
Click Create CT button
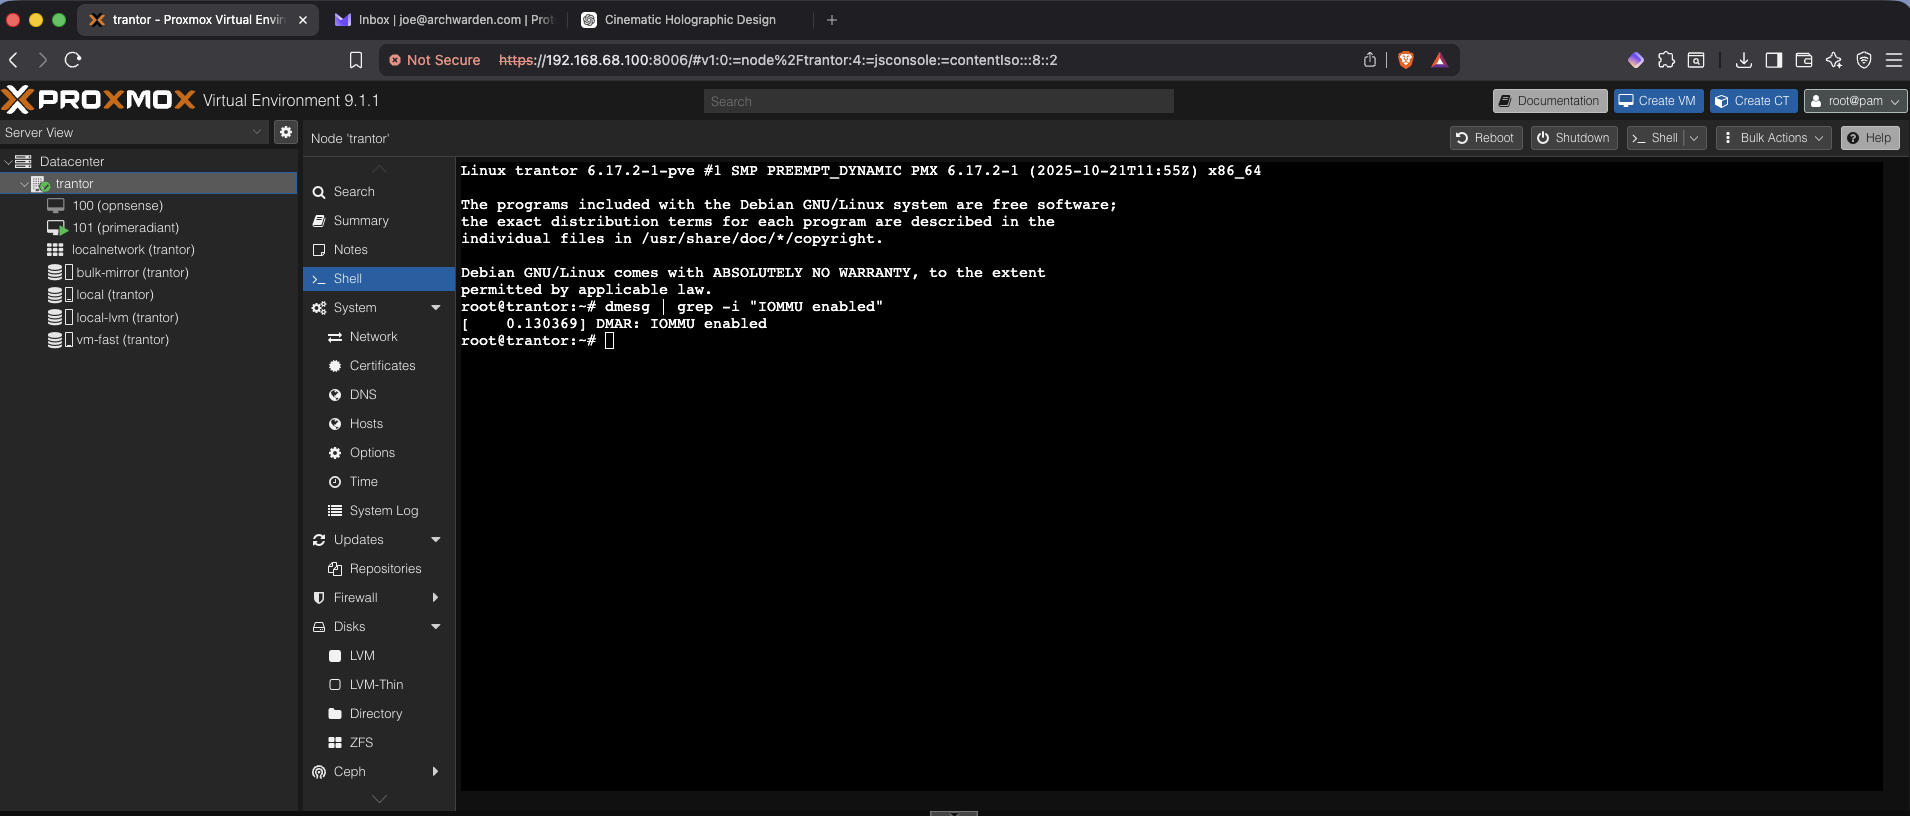click(1754, 101)
